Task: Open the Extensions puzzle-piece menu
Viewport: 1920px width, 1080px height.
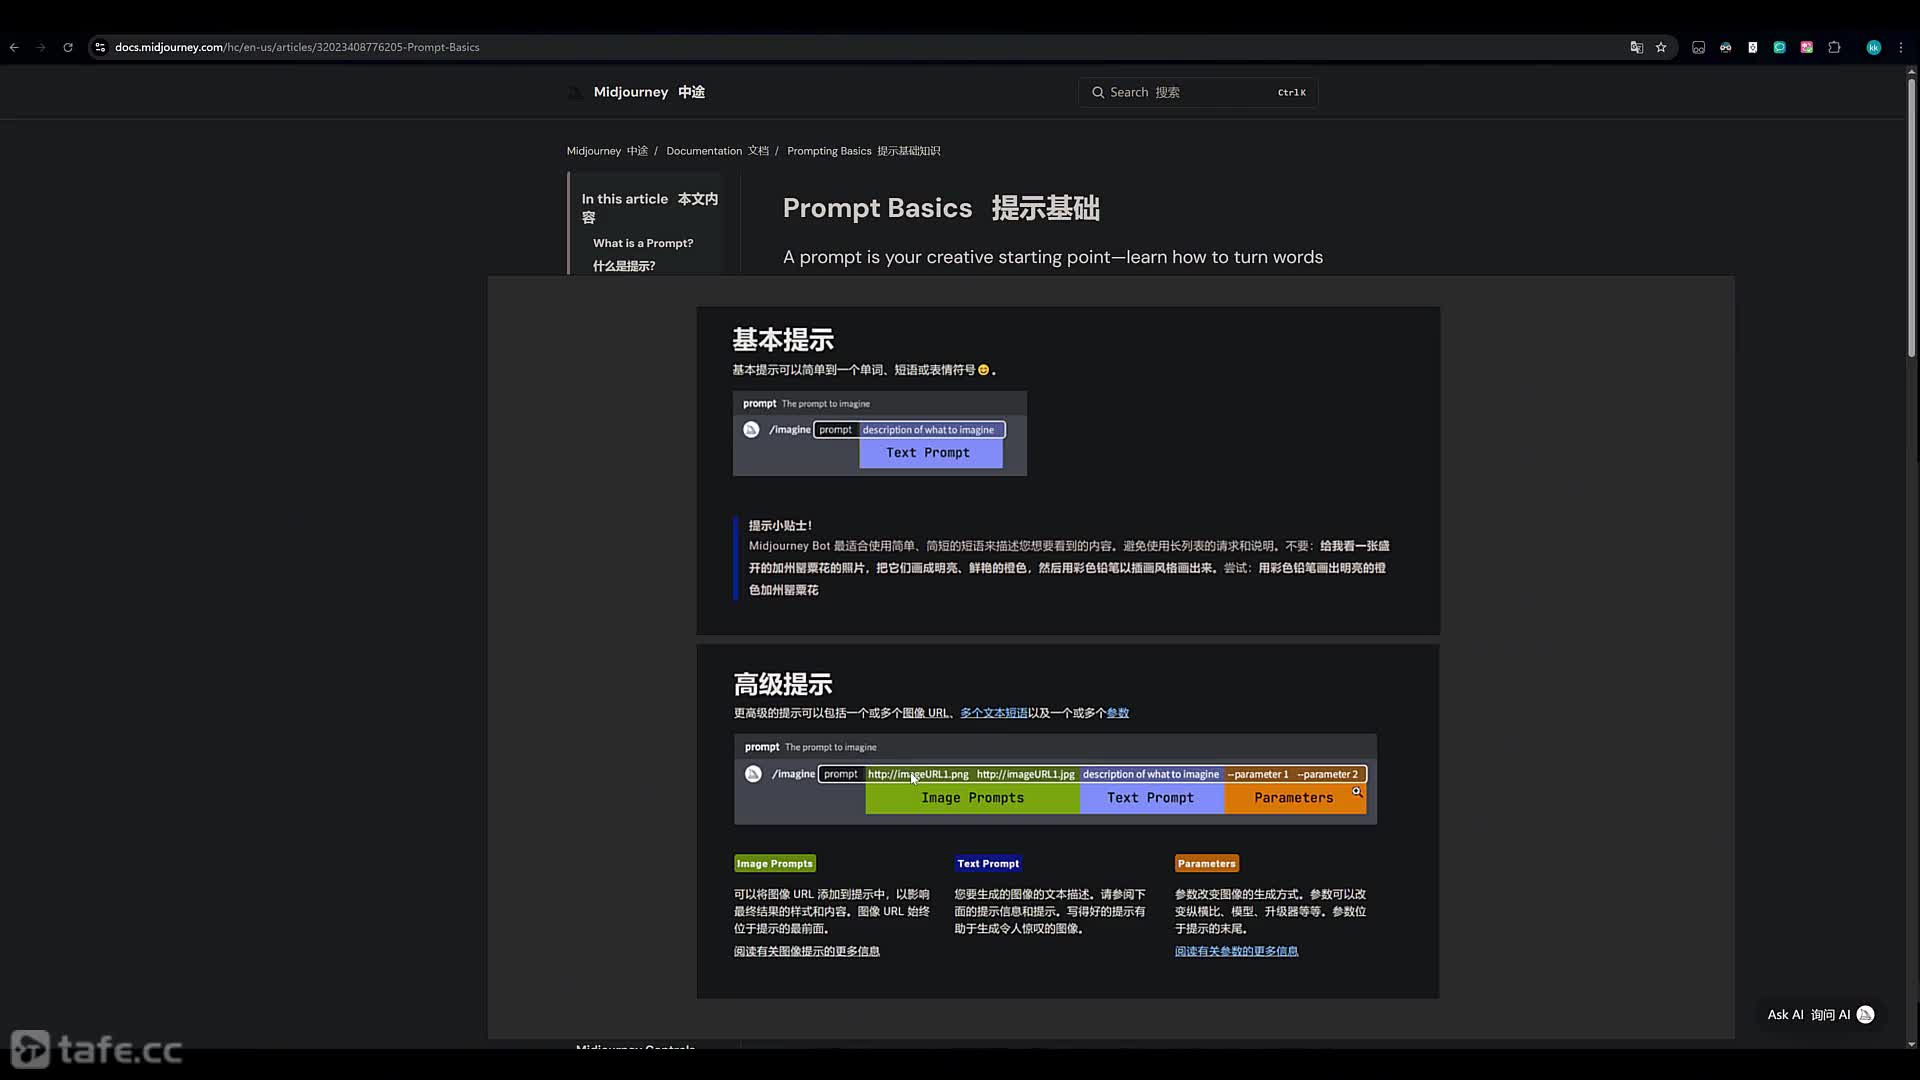Action: [1834, 47]
